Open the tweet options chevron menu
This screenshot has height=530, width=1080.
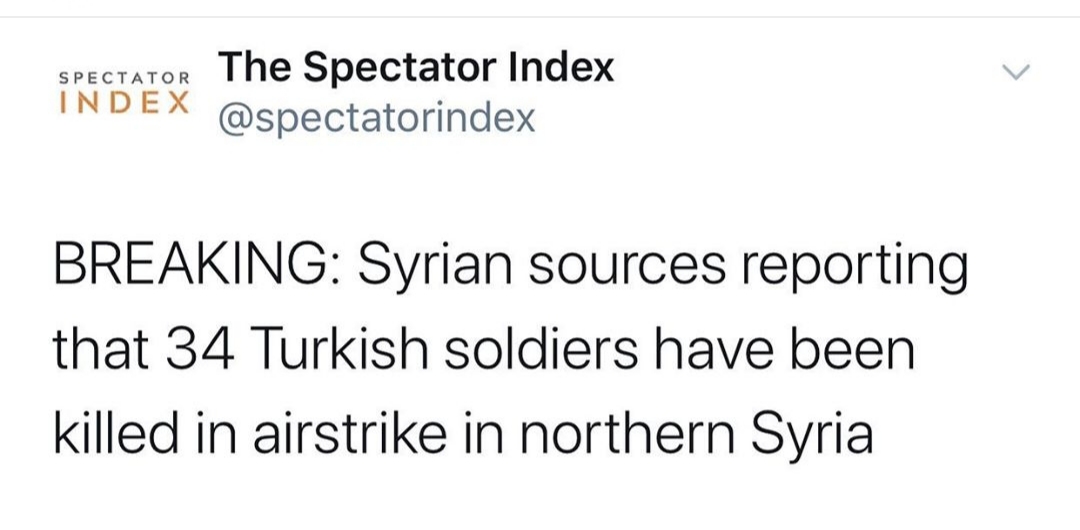[1017, 71]
